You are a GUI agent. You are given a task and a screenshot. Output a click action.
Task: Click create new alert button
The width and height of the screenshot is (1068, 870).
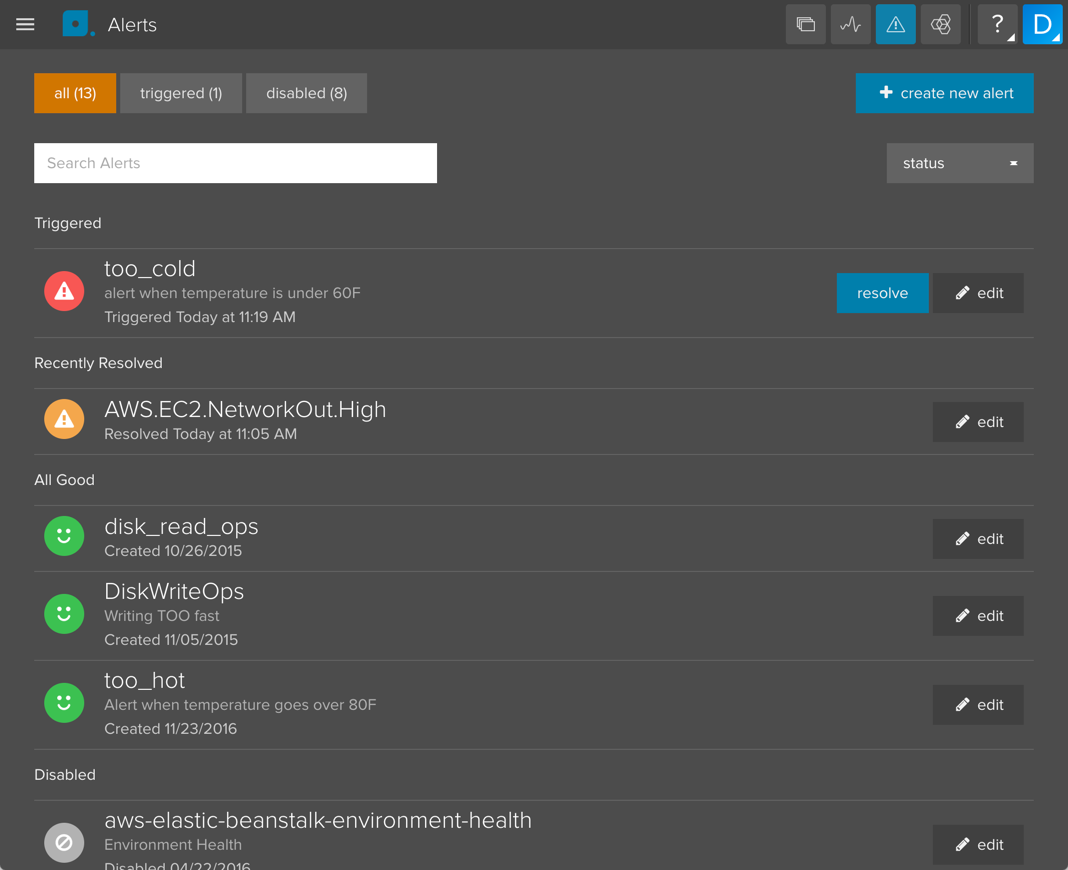tap(944, 93)
